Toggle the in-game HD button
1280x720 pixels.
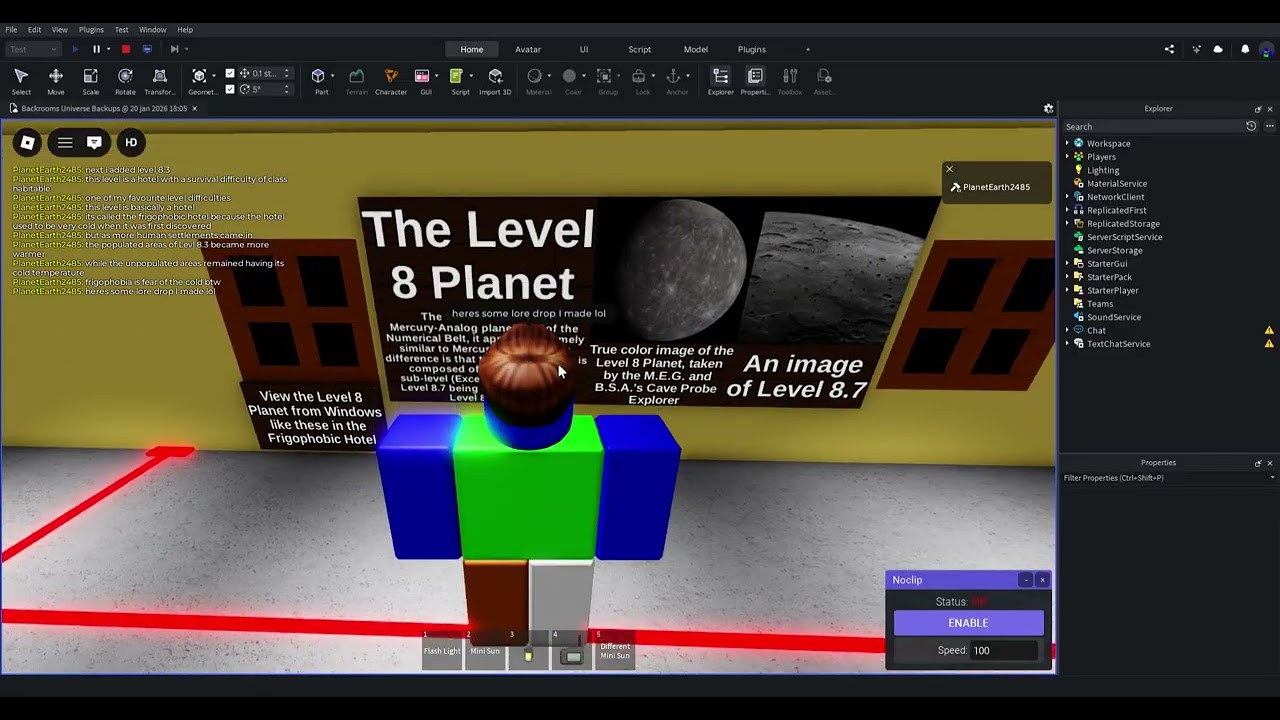[130, 143]
